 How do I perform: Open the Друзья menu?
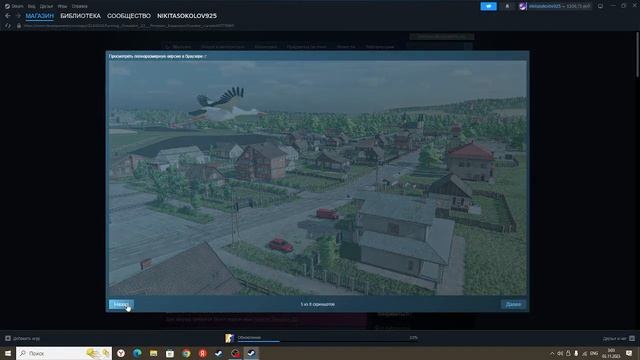click(46, 6)
